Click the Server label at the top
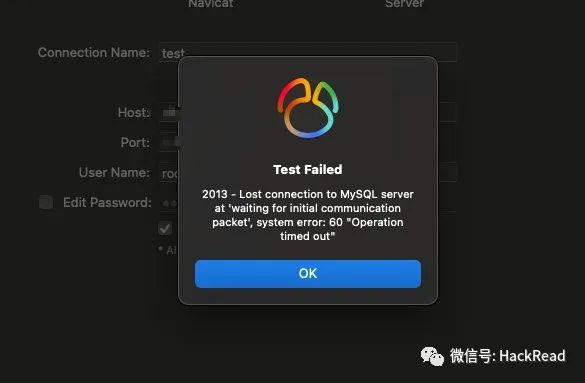 click(404, 4)
